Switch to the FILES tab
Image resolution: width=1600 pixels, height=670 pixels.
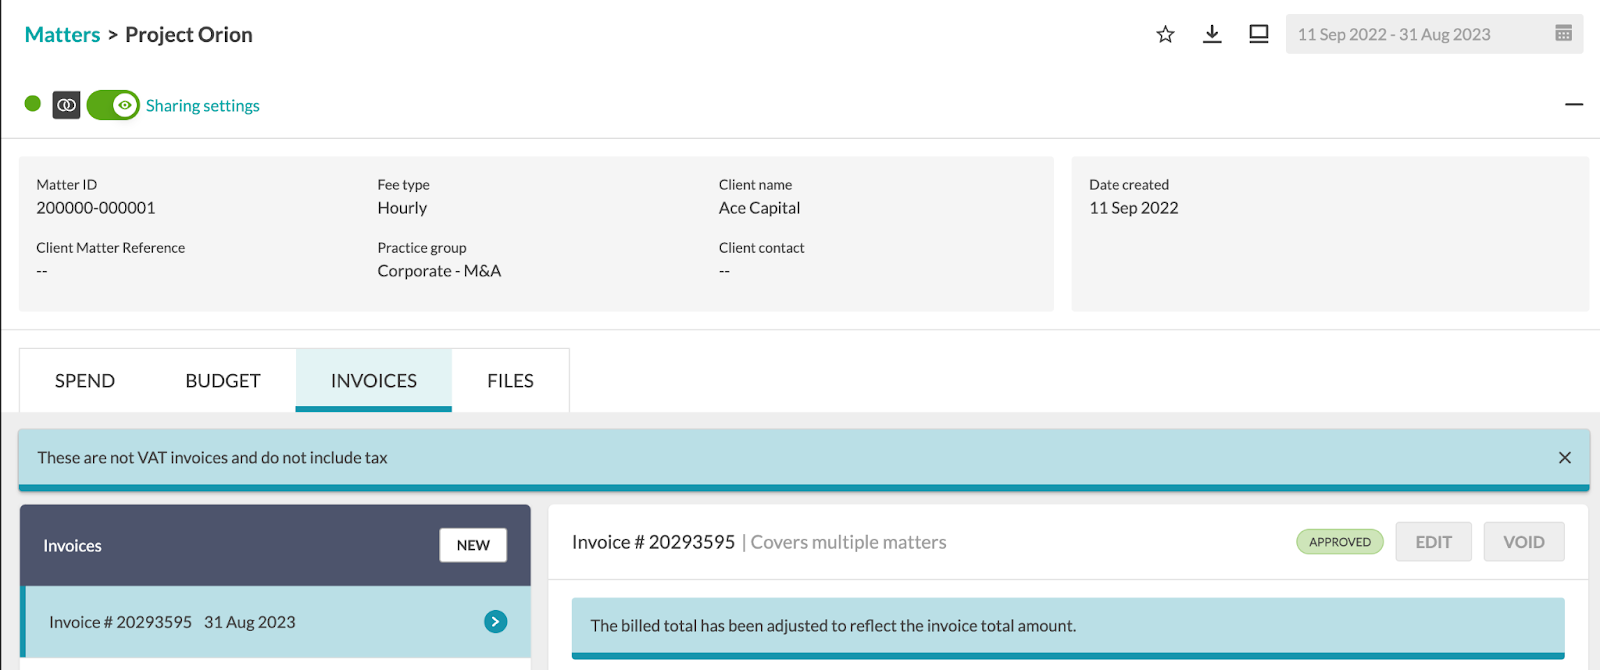[x=510, y=381]
